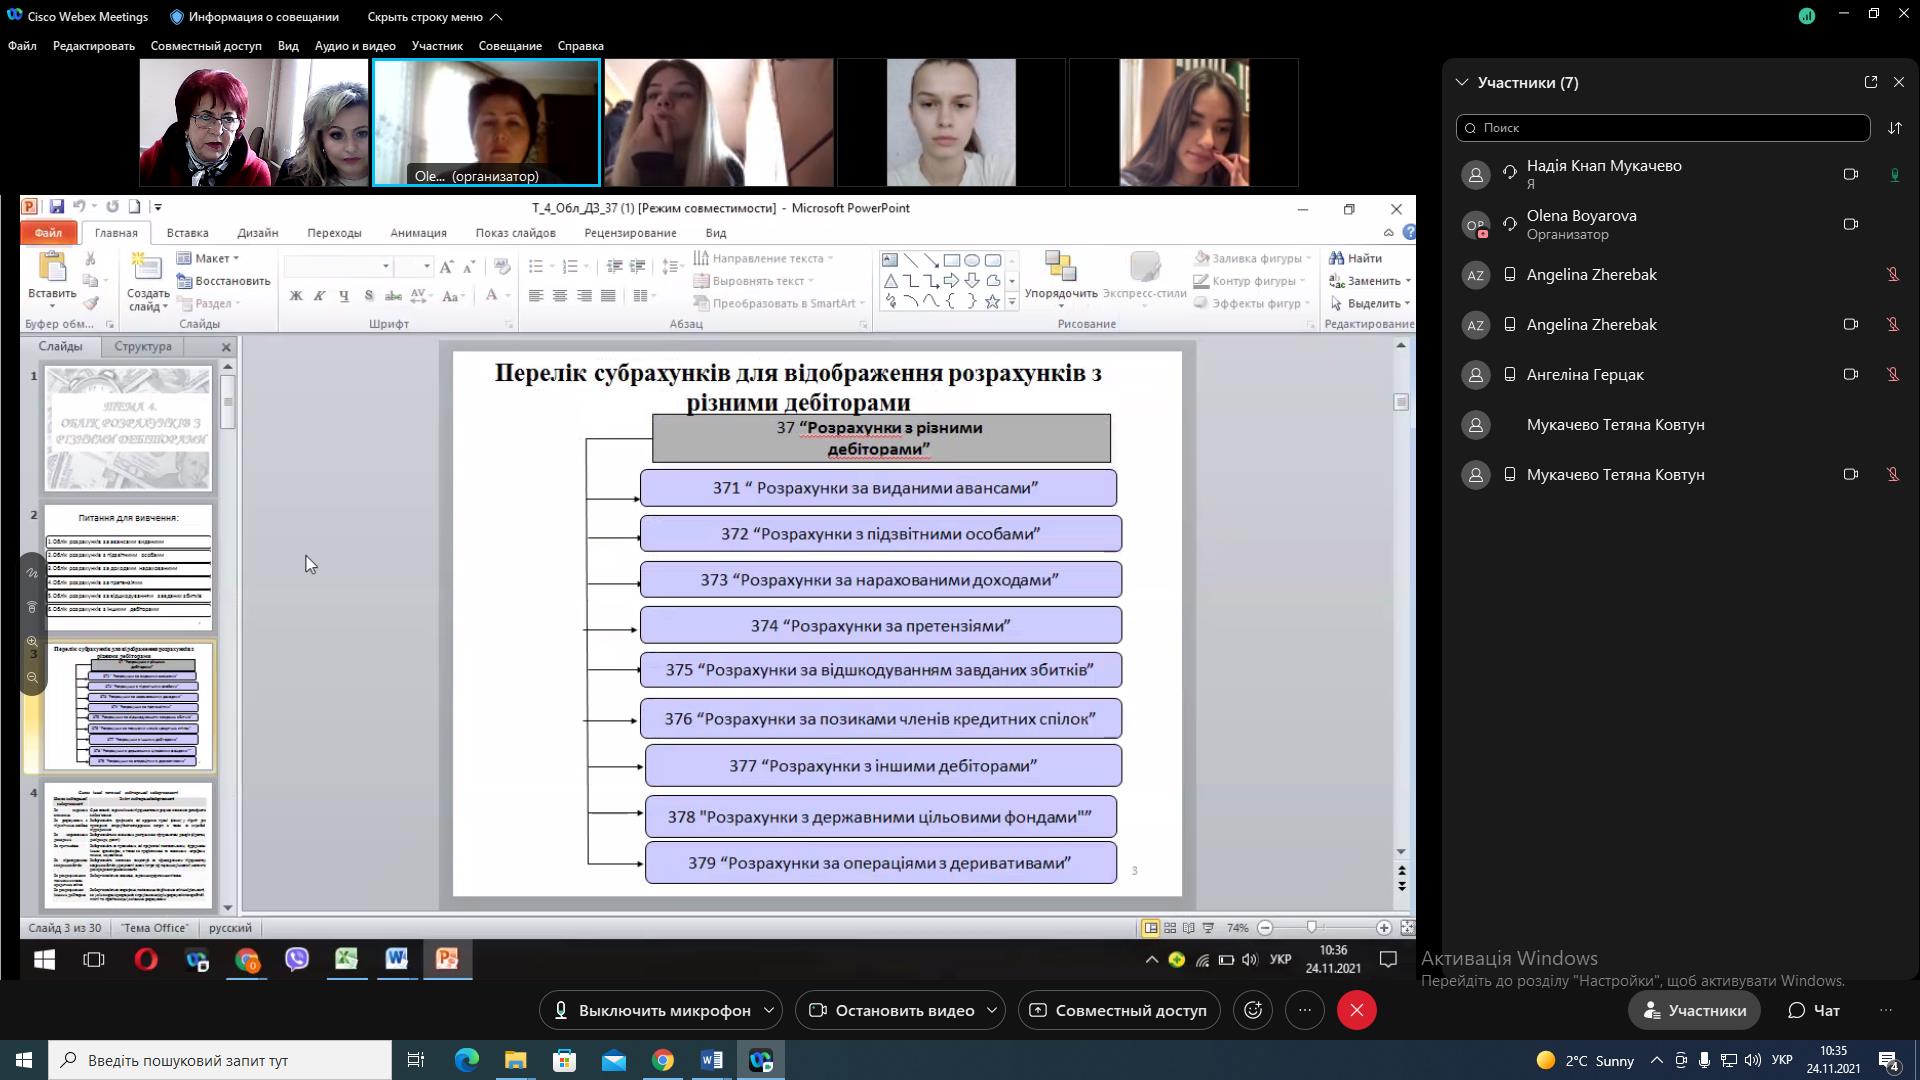Align paragraph text to the left
1920x1080 pixels.
(536, 296)
